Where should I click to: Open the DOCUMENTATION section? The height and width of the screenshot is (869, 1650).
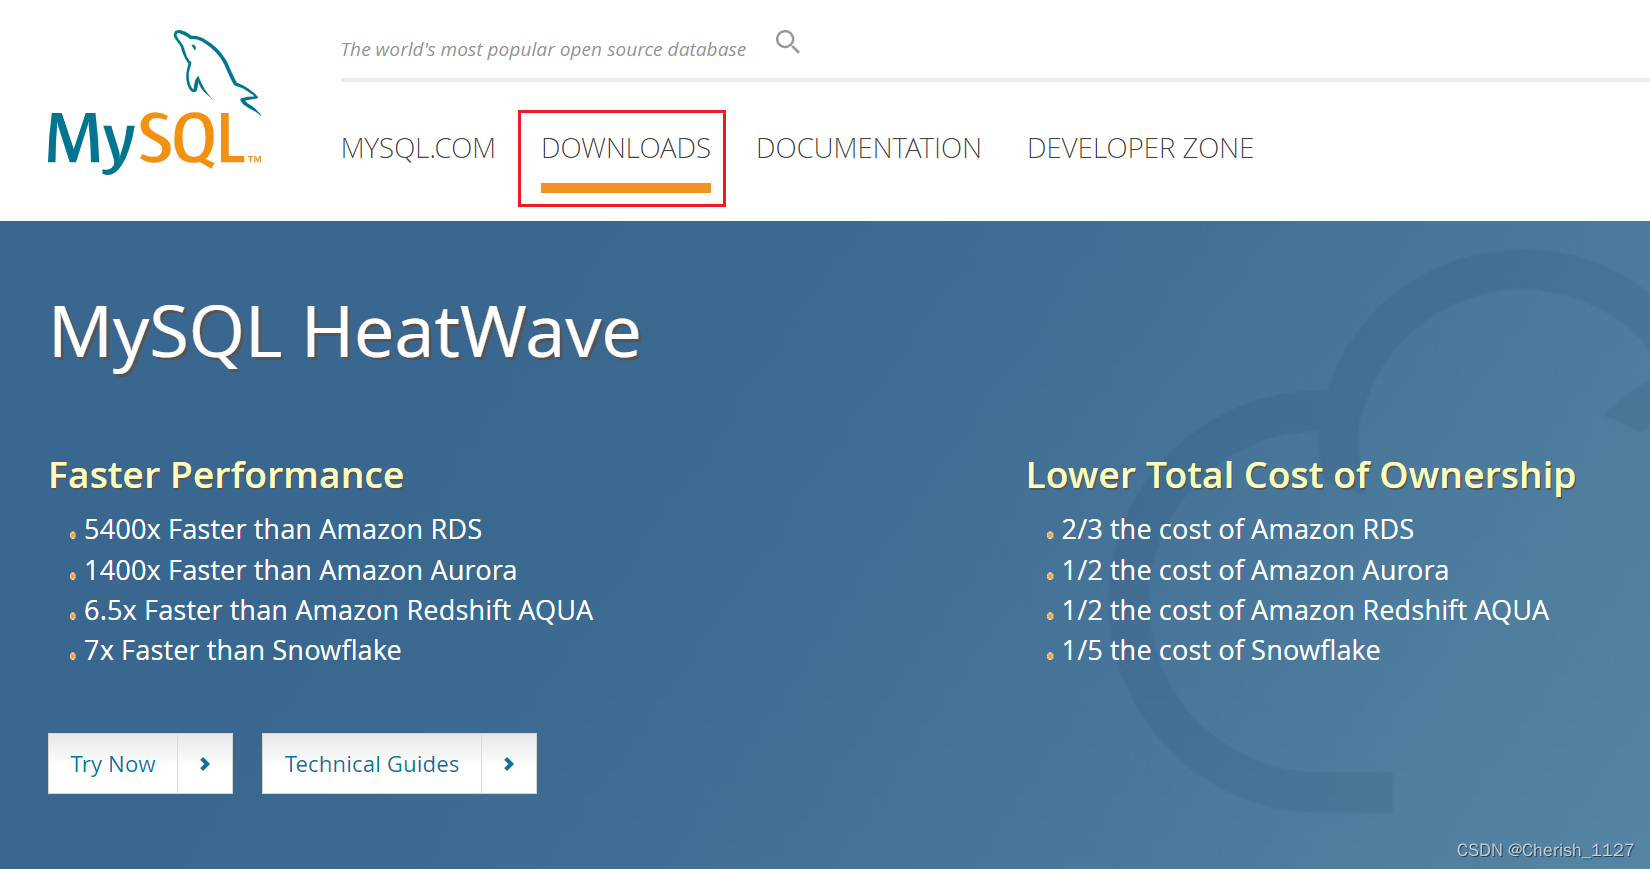click(868, 148)
